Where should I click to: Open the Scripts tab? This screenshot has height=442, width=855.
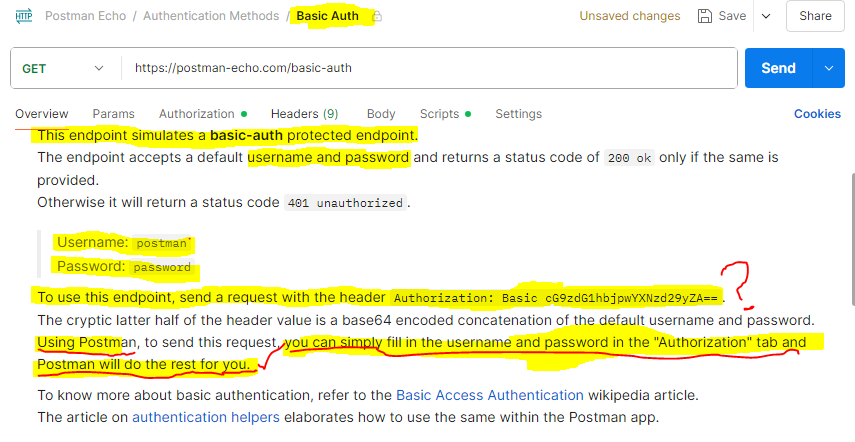click(439, 114)
